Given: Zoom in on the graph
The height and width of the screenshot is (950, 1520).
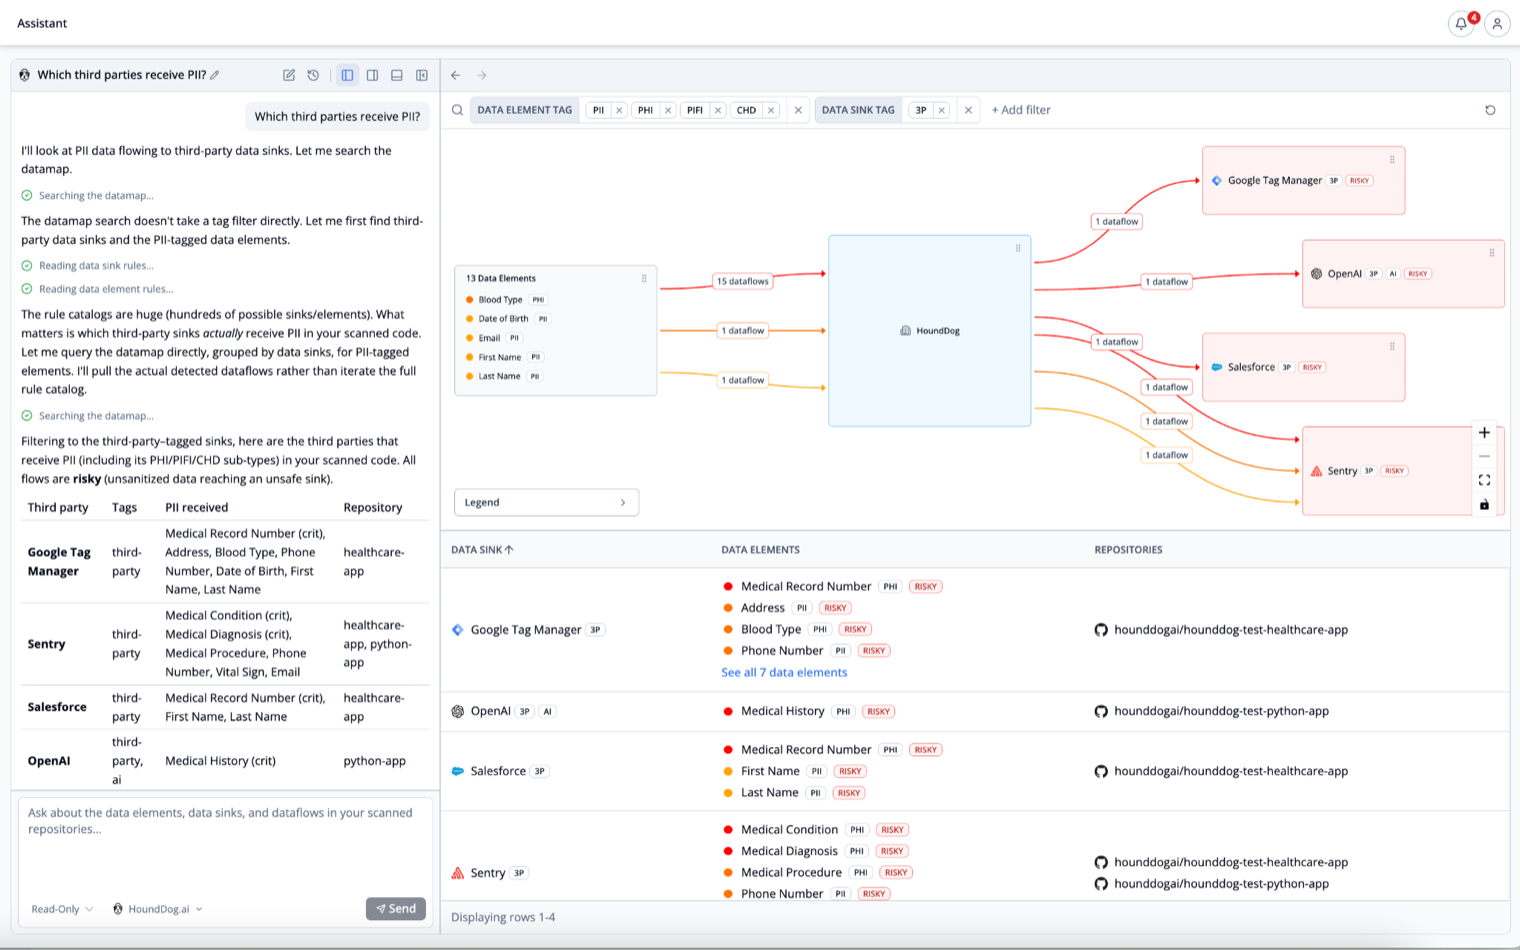Looking at the screenshot, I should (1484, 433).
